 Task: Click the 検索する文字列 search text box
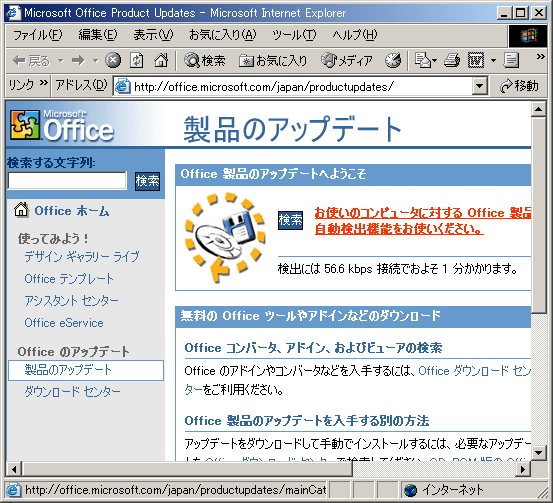(67, 181)
